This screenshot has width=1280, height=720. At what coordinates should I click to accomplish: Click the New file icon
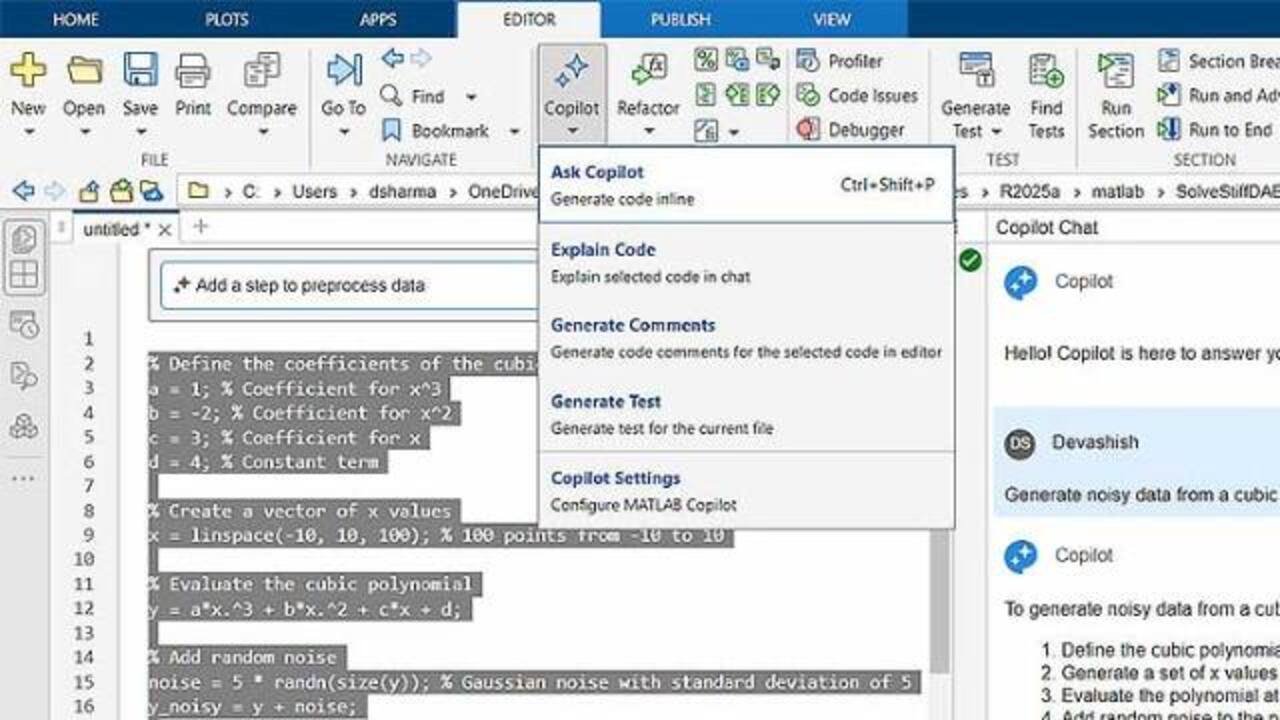click(x=28, y=72)
